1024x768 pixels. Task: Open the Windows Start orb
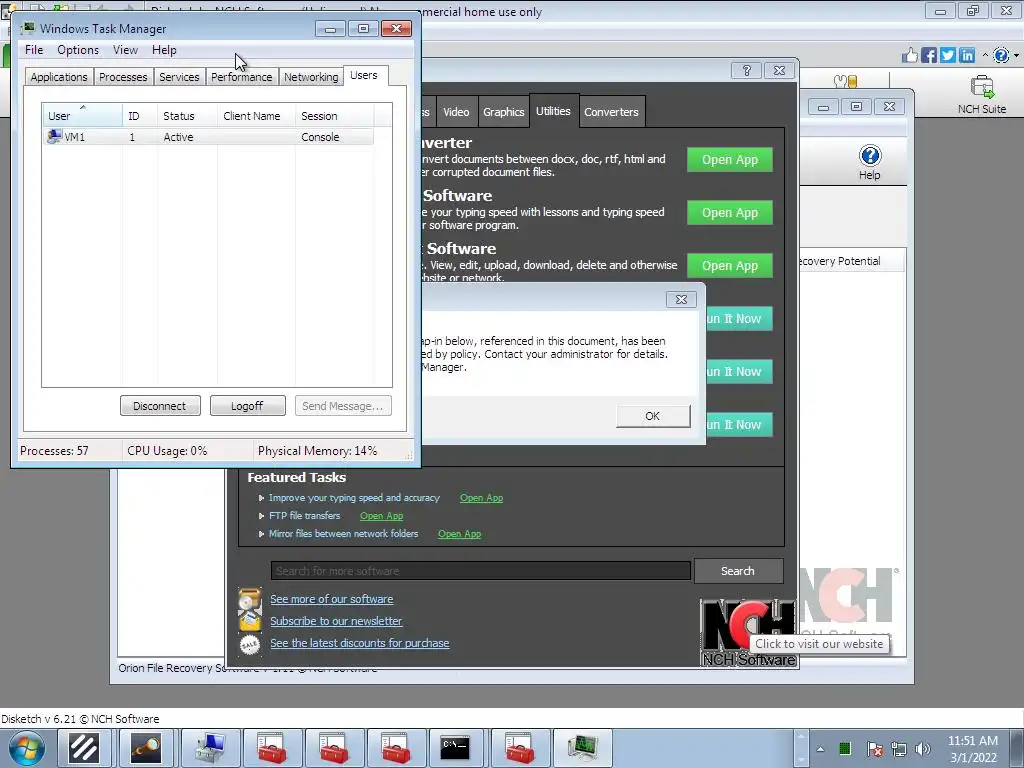click(26, 748)
